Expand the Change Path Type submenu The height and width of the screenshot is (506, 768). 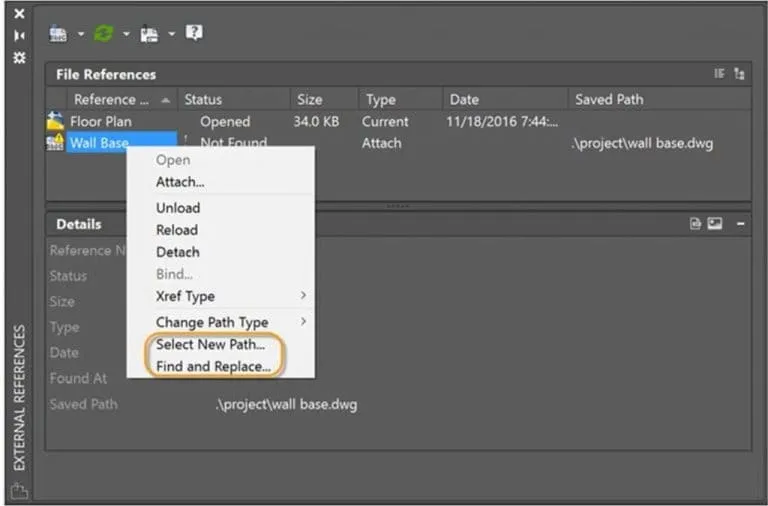click(220, 322)
